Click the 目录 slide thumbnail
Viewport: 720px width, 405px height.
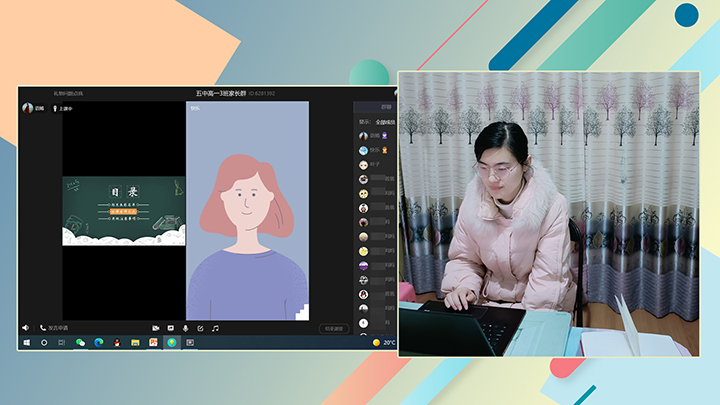coord(124,211)
